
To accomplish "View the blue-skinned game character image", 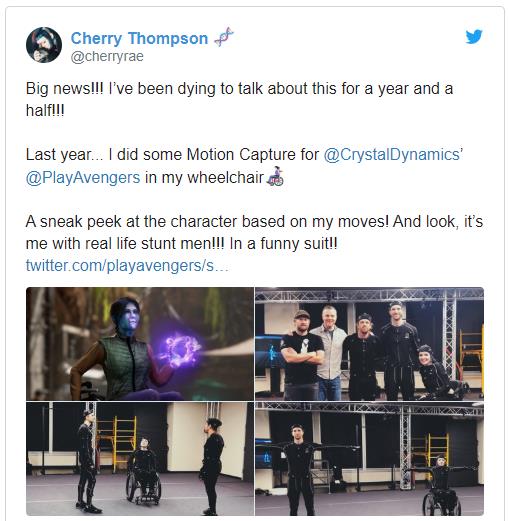I will (140, 344).
